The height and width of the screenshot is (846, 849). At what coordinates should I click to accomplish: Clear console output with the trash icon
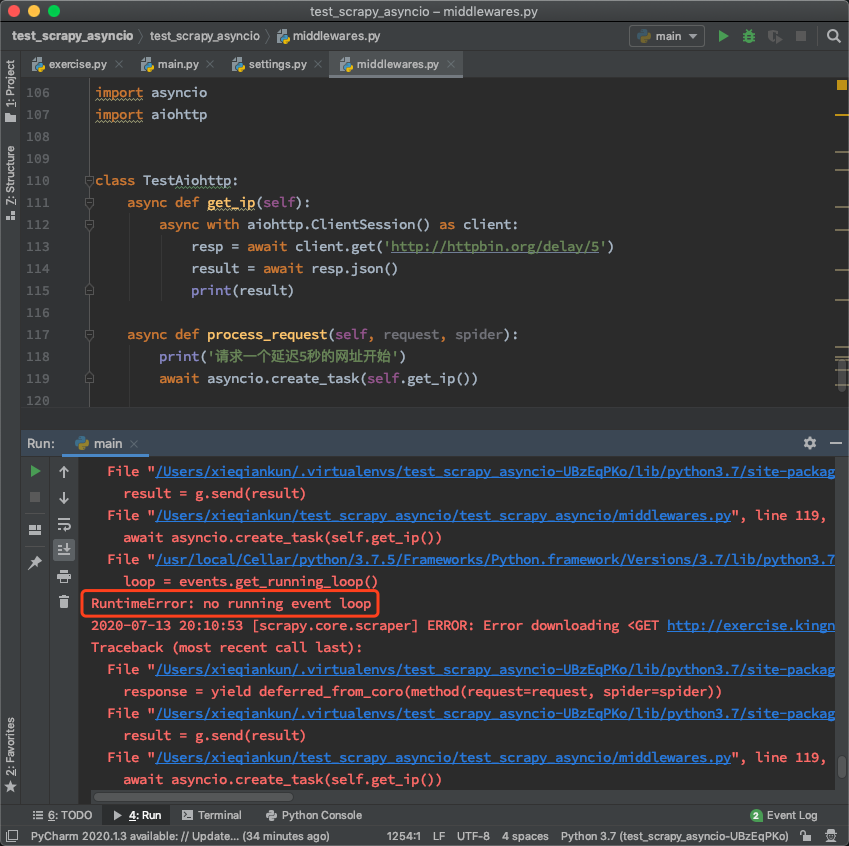coord(64,602)
